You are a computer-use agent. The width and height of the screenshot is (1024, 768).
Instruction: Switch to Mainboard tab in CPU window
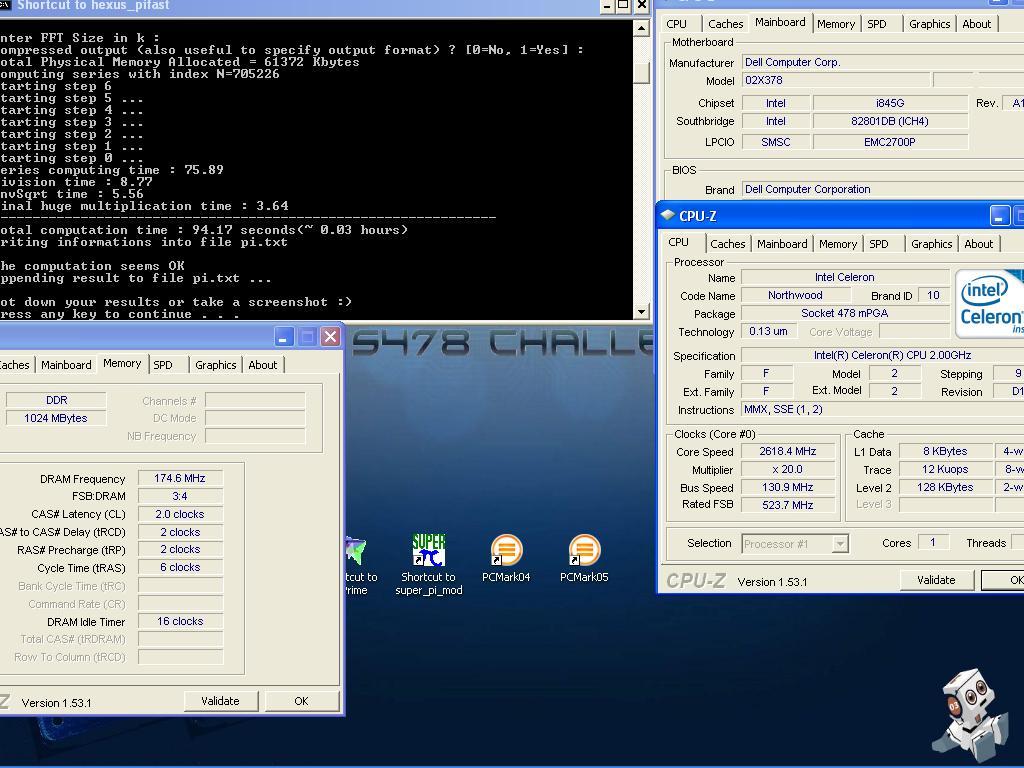[x=782, y=244]
